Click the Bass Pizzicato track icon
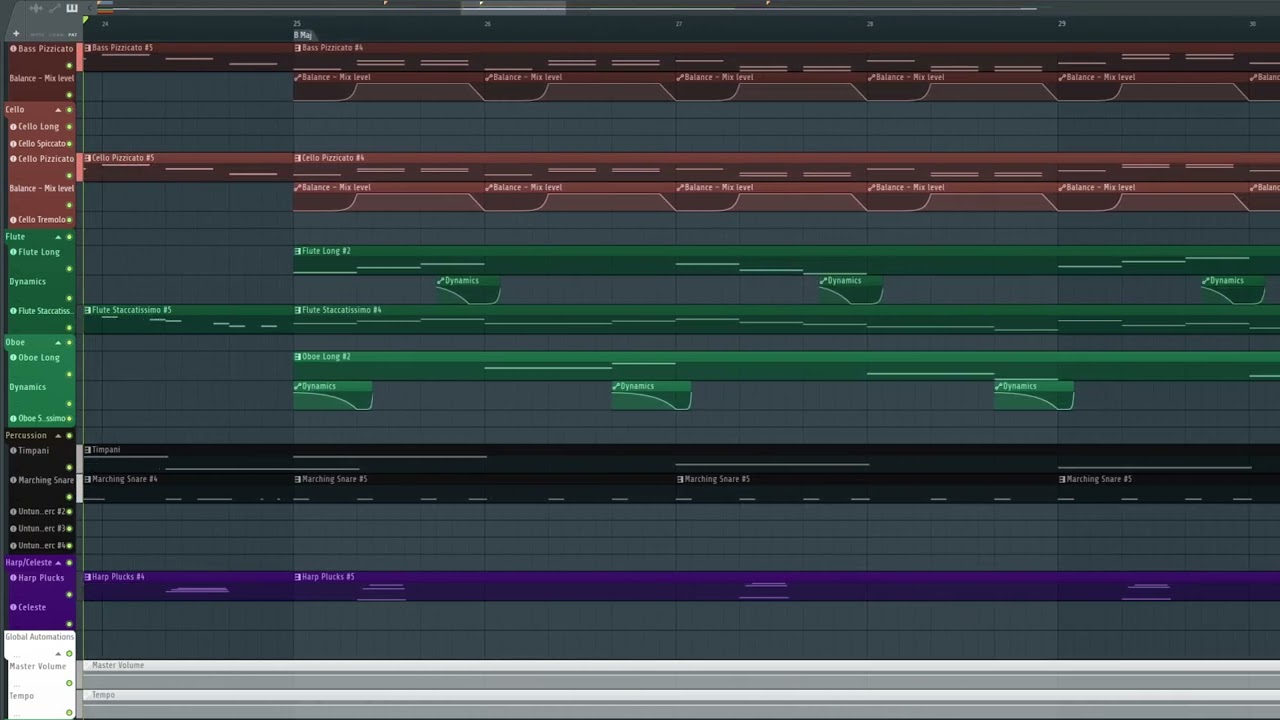Image resolution: width=1280 pixels, height=720 pixels. click(x=13, y=48)
